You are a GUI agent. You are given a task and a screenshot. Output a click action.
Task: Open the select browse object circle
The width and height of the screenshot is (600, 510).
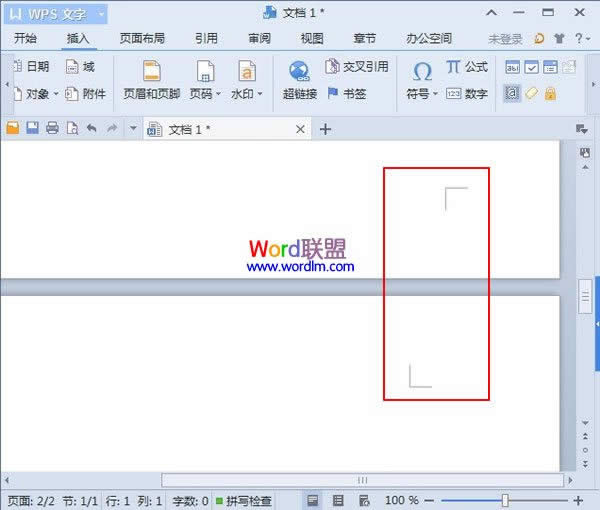585,450
